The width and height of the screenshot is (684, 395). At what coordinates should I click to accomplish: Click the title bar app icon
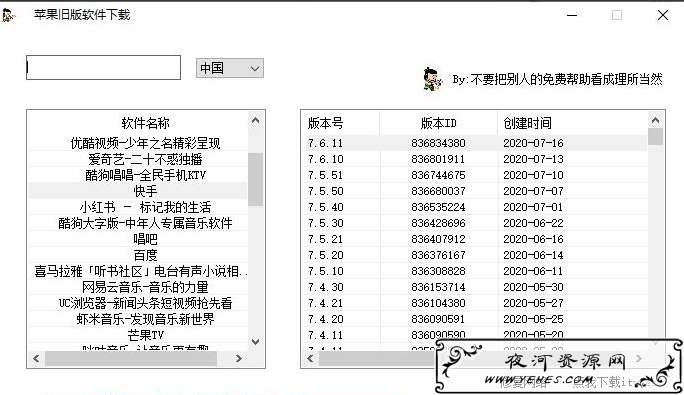(x=9, y=15)
